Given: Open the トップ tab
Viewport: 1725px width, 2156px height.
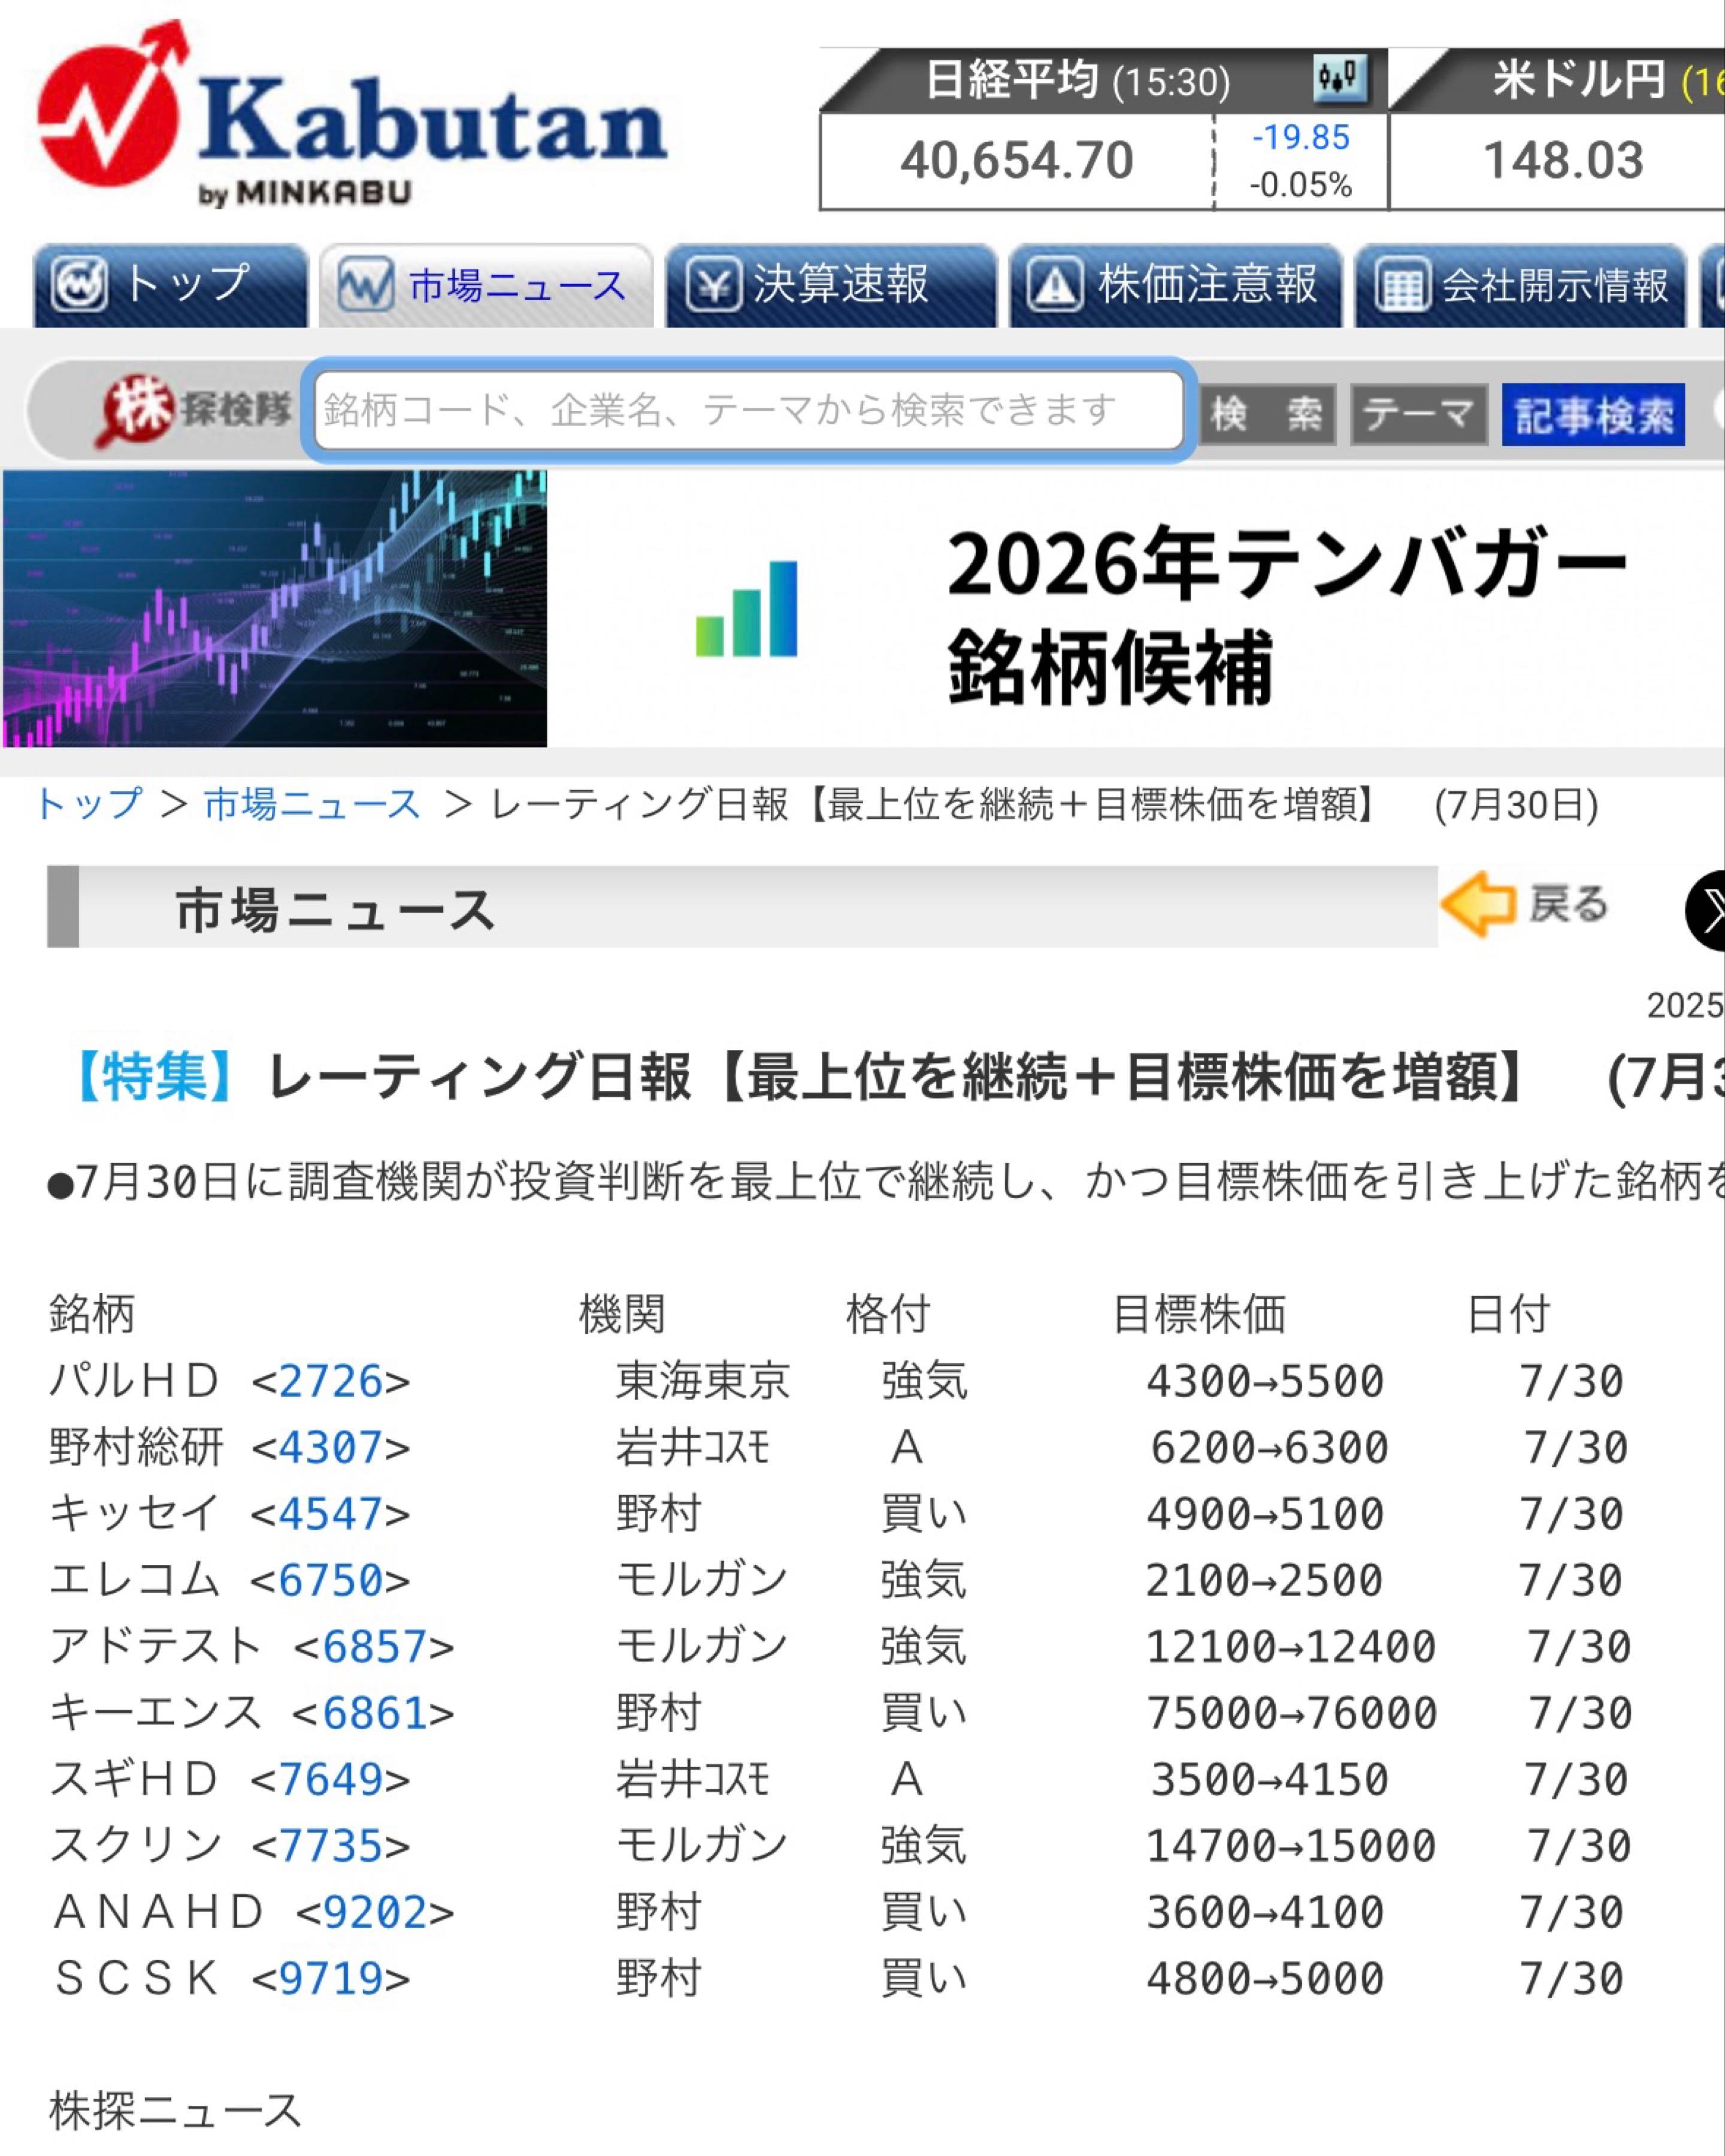Looking at the screenshot, I should click(x=170, y=286).
